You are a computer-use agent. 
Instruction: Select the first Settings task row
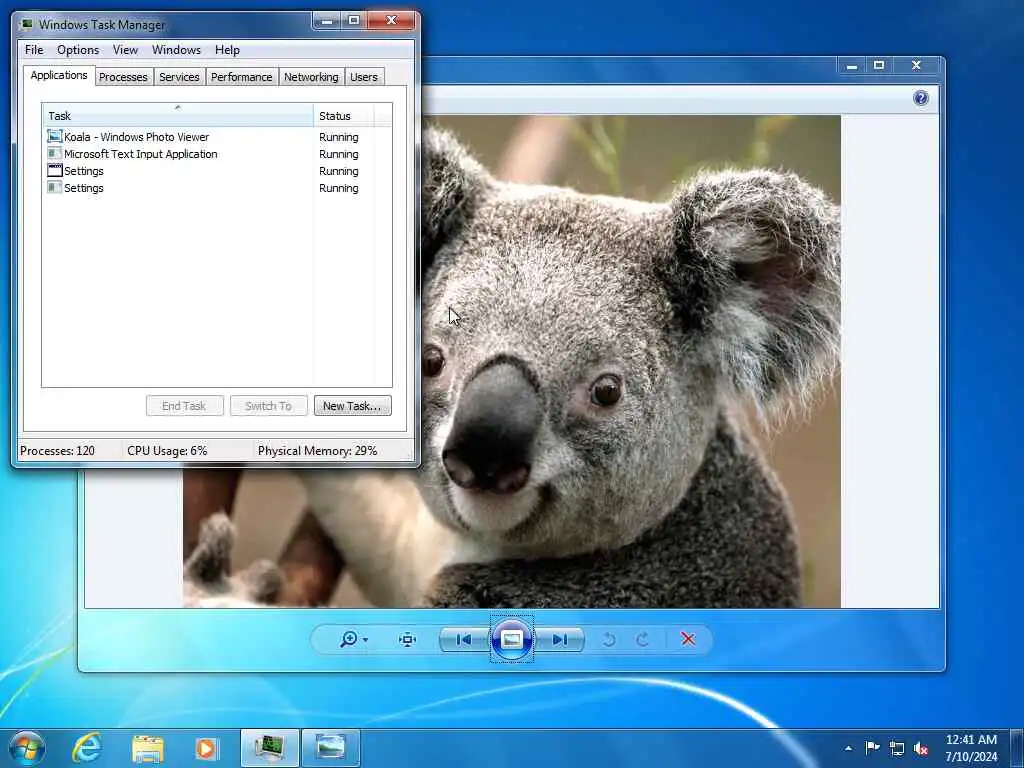[217, 171]
